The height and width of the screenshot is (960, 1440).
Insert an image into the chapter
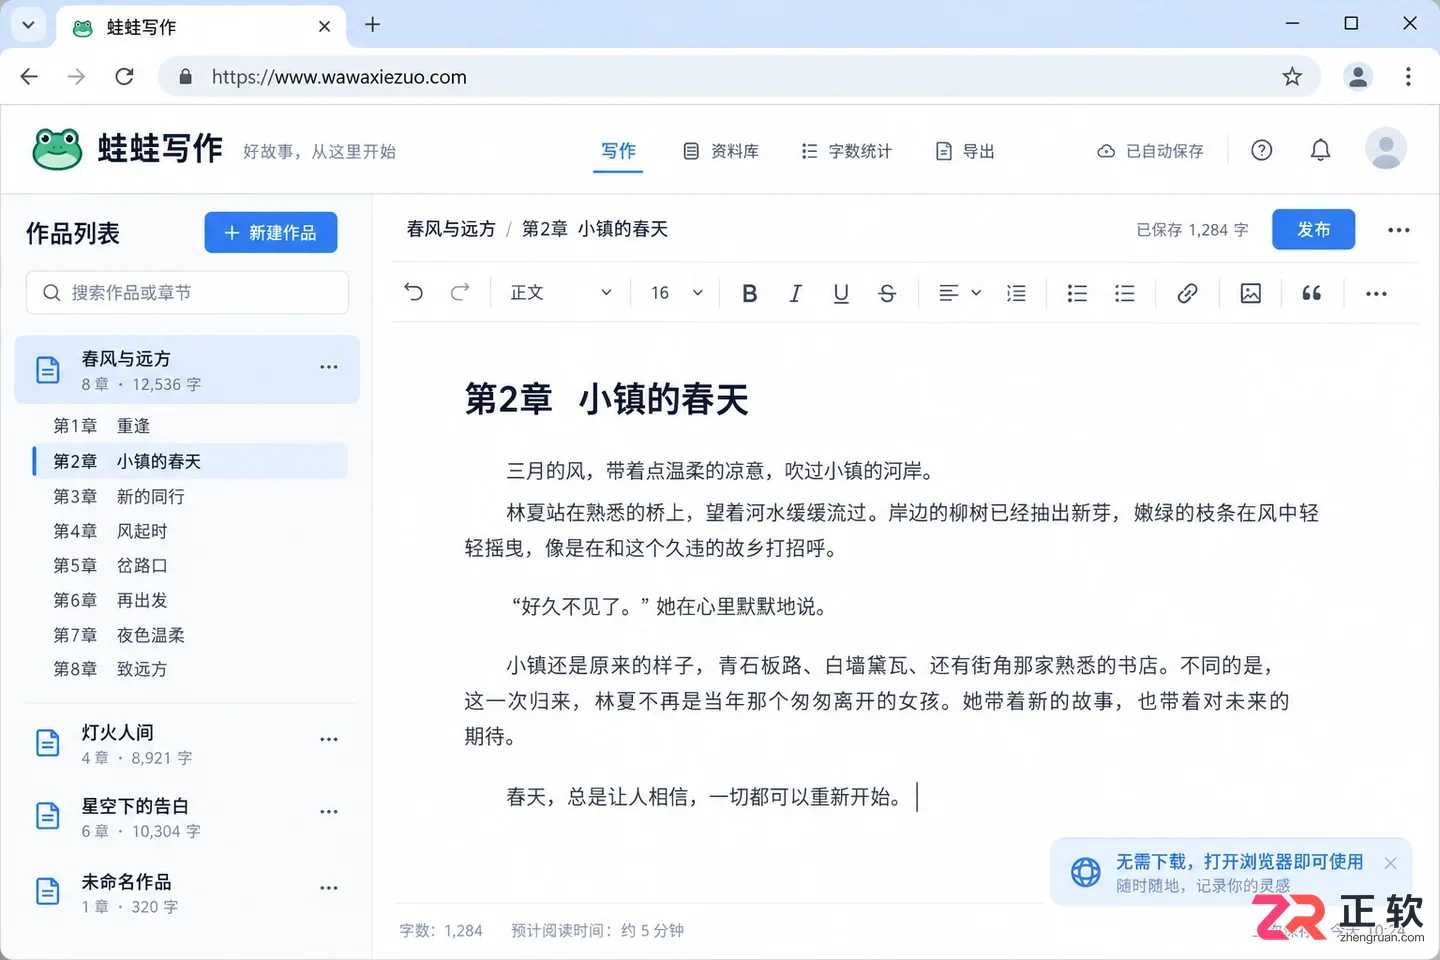1250,293
